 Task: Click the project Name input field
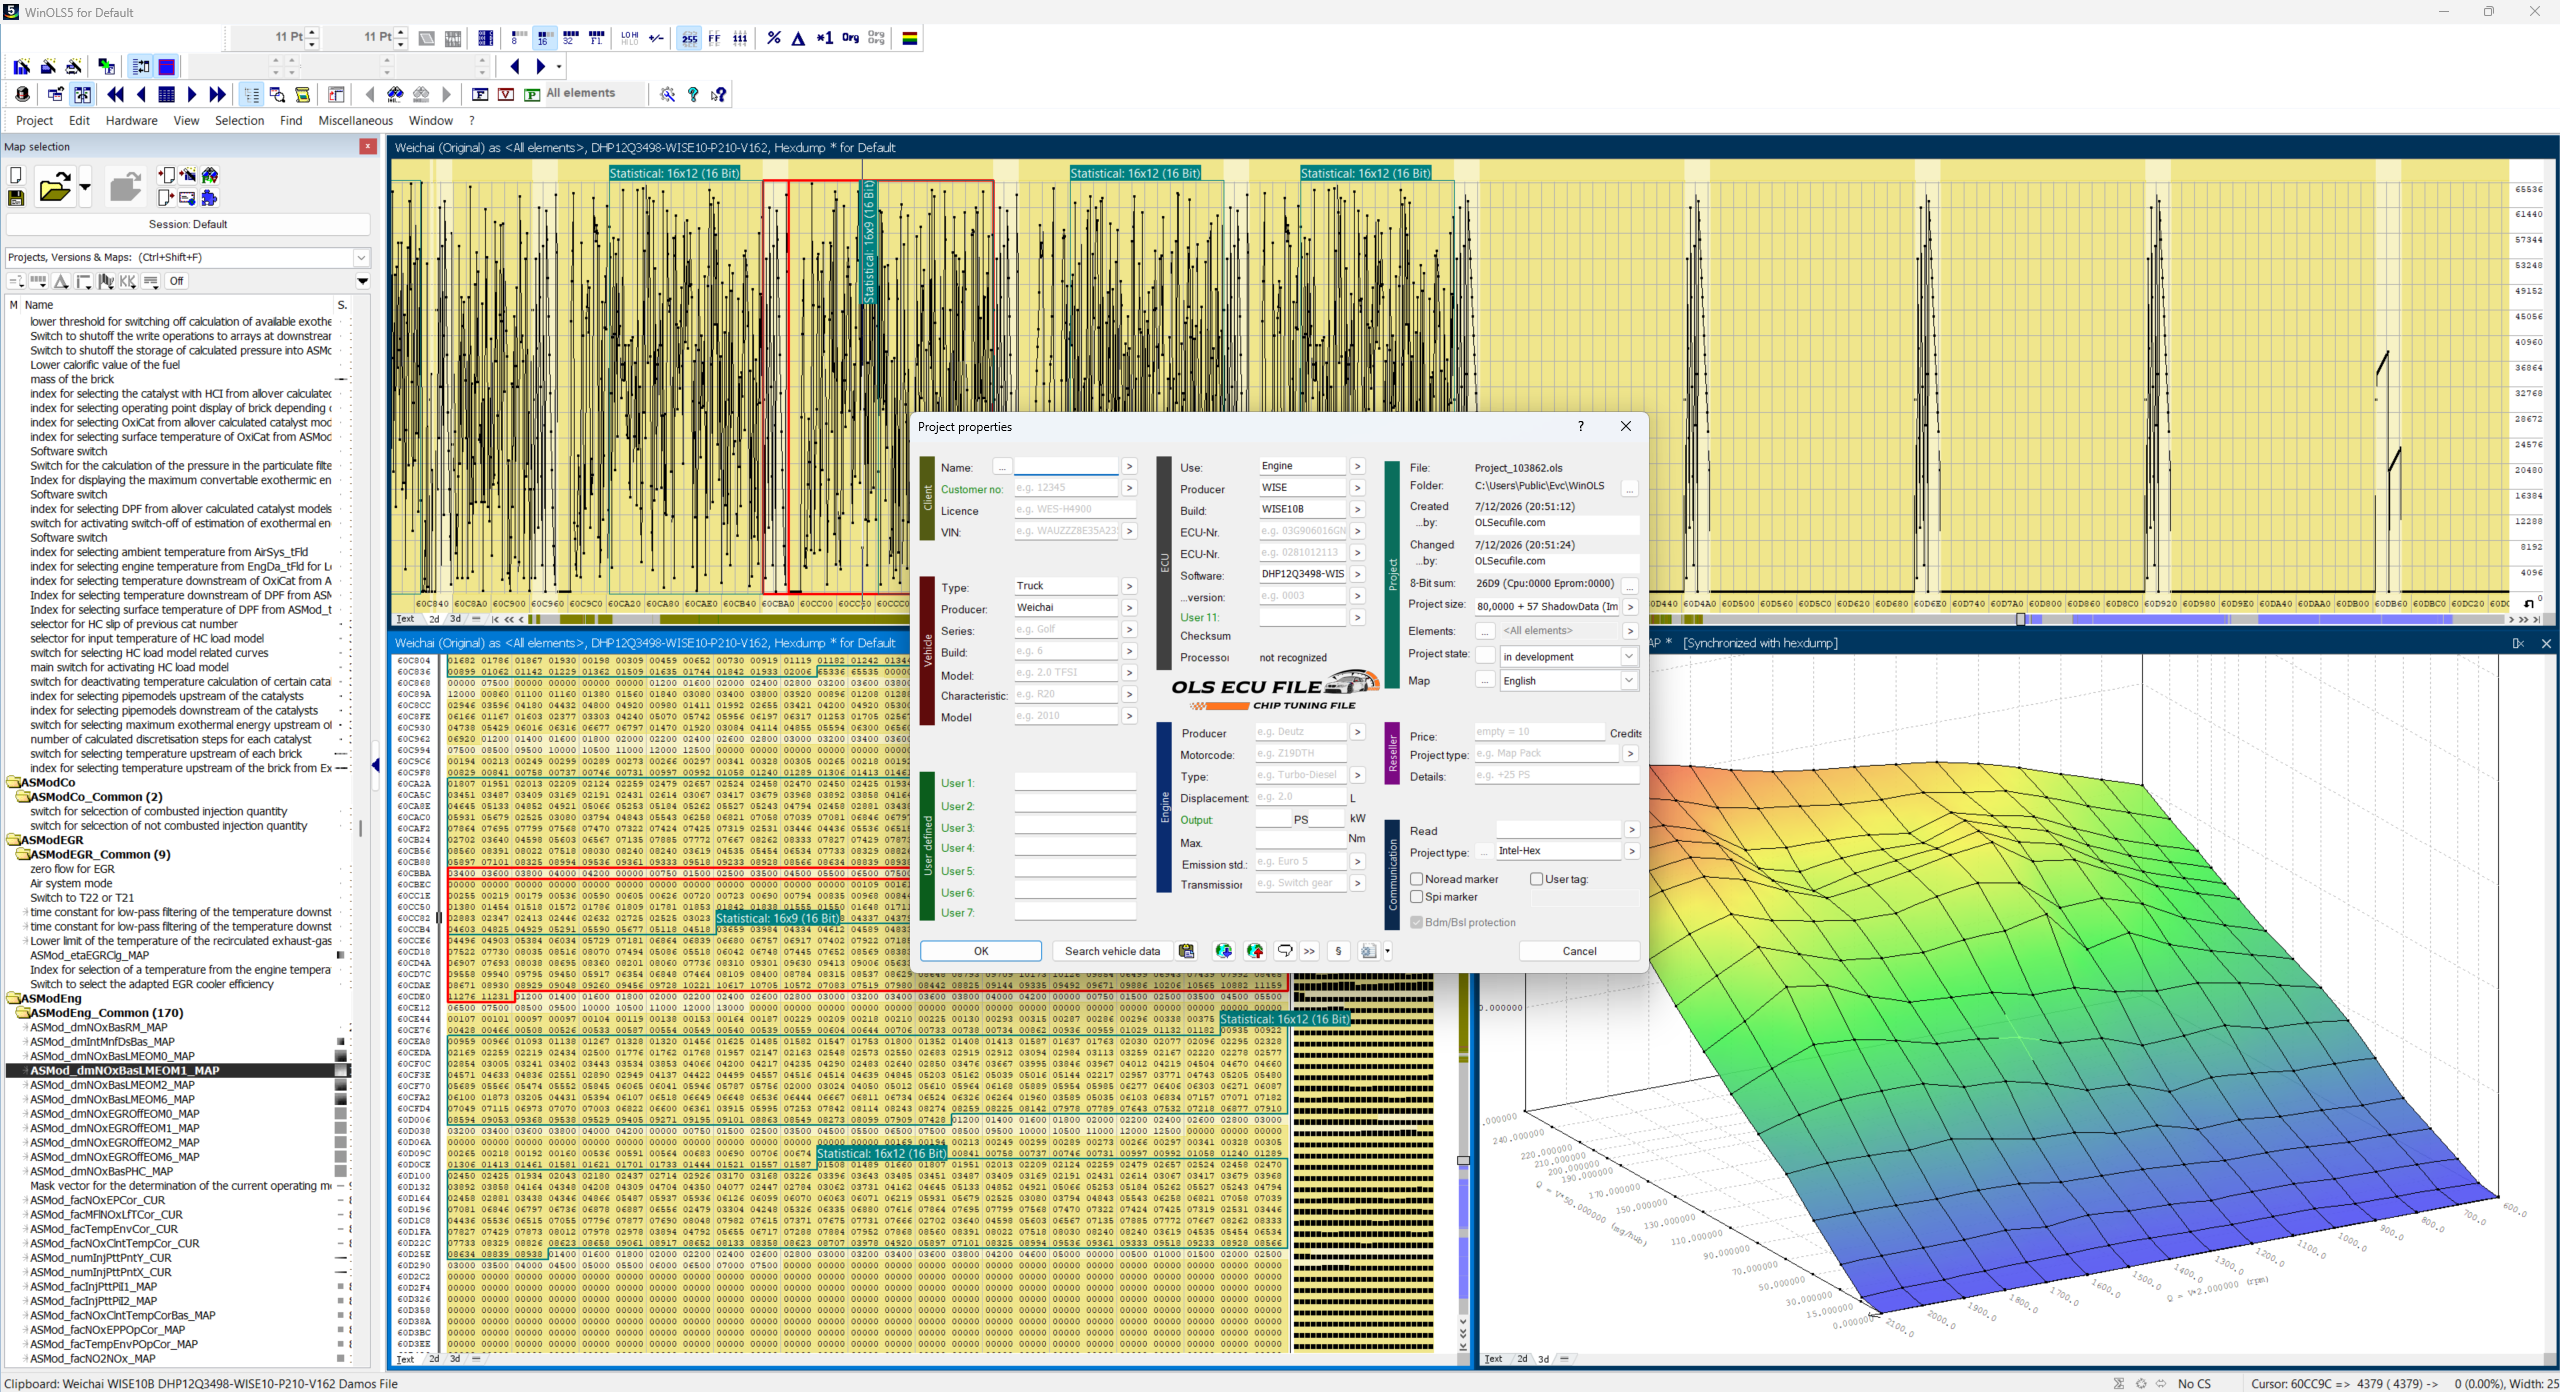click(x=1066, y=467)
